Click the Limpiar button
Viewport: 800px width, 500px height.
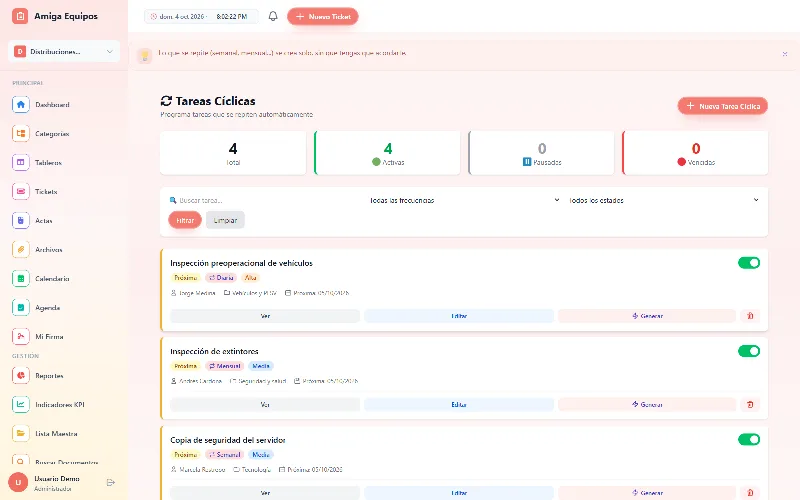(x=225, y=220)
